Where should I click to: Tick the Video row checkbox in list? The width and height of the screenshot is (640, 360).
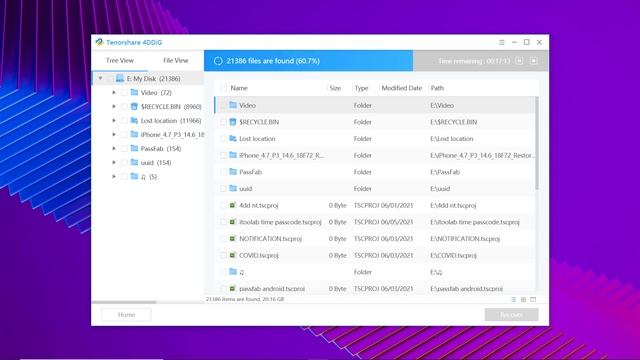(x=223, y=105)
